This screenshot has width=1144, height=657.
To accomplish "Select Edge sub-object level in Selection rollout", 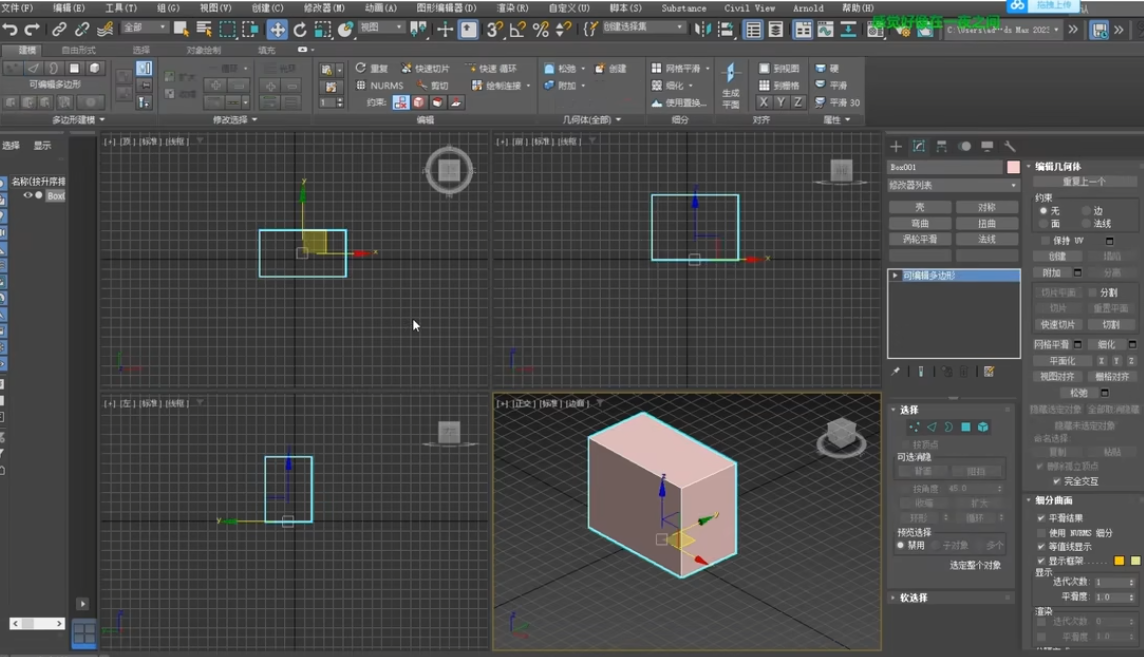I will tap(932, 427).
